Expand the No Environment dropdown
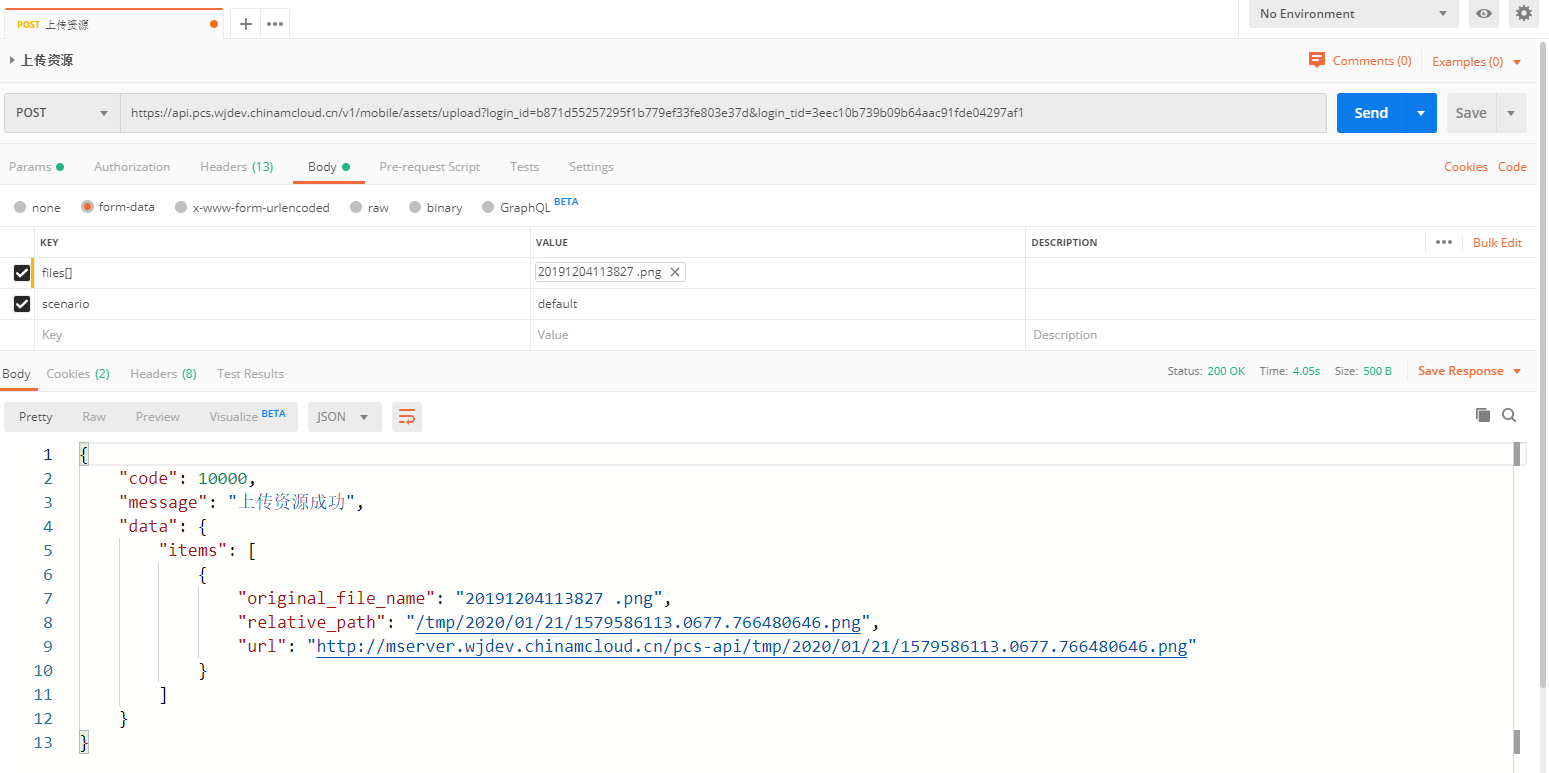1549x773 pixels. pyautogui.click(x=1353, y=14)
